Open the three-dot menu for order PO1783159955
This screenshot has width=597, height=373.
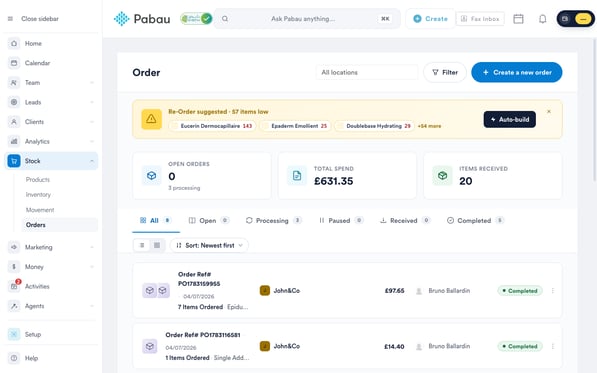click(552, 290)
